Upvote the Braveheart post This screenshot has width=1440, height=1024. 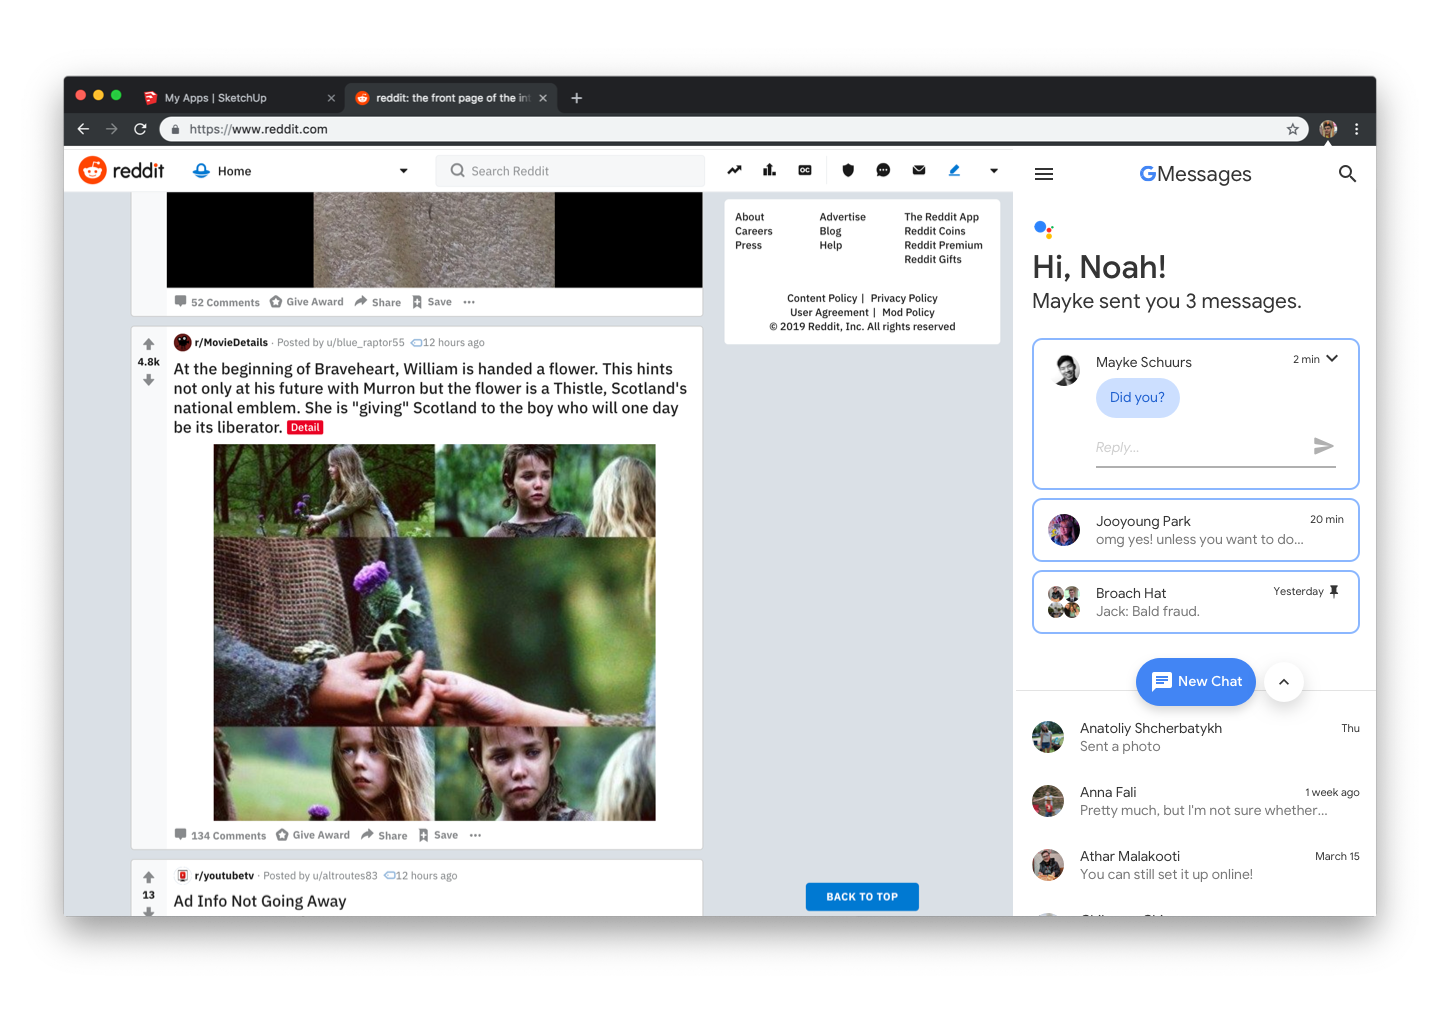point(149,344)
